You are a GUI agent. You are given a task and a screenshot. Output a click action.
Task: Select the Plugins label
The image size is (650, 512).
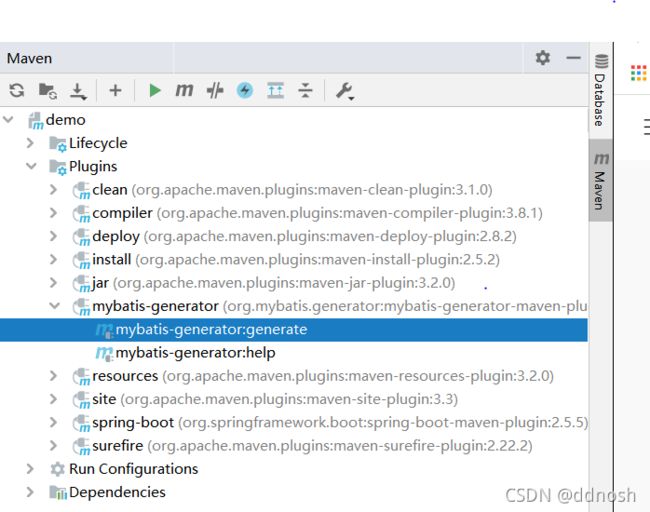coord(93,166)
